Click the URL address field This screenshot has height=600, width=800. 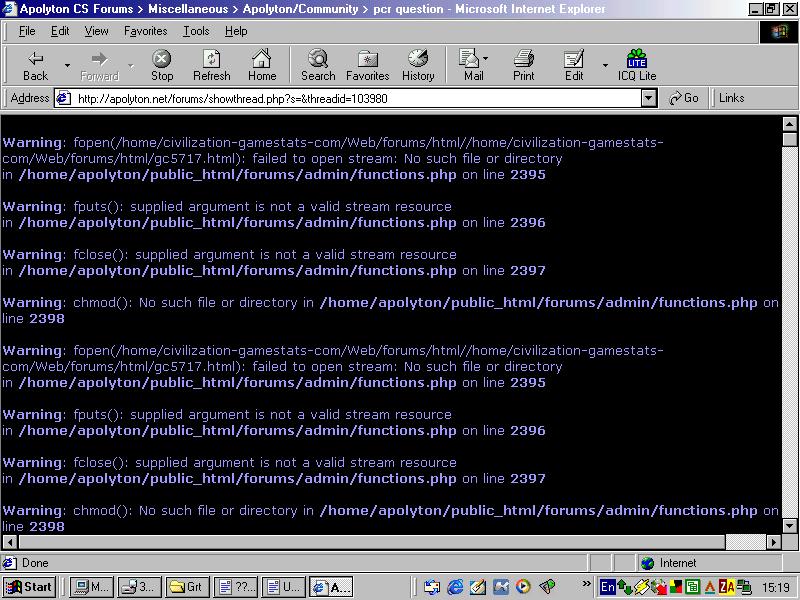click(350, 98)
